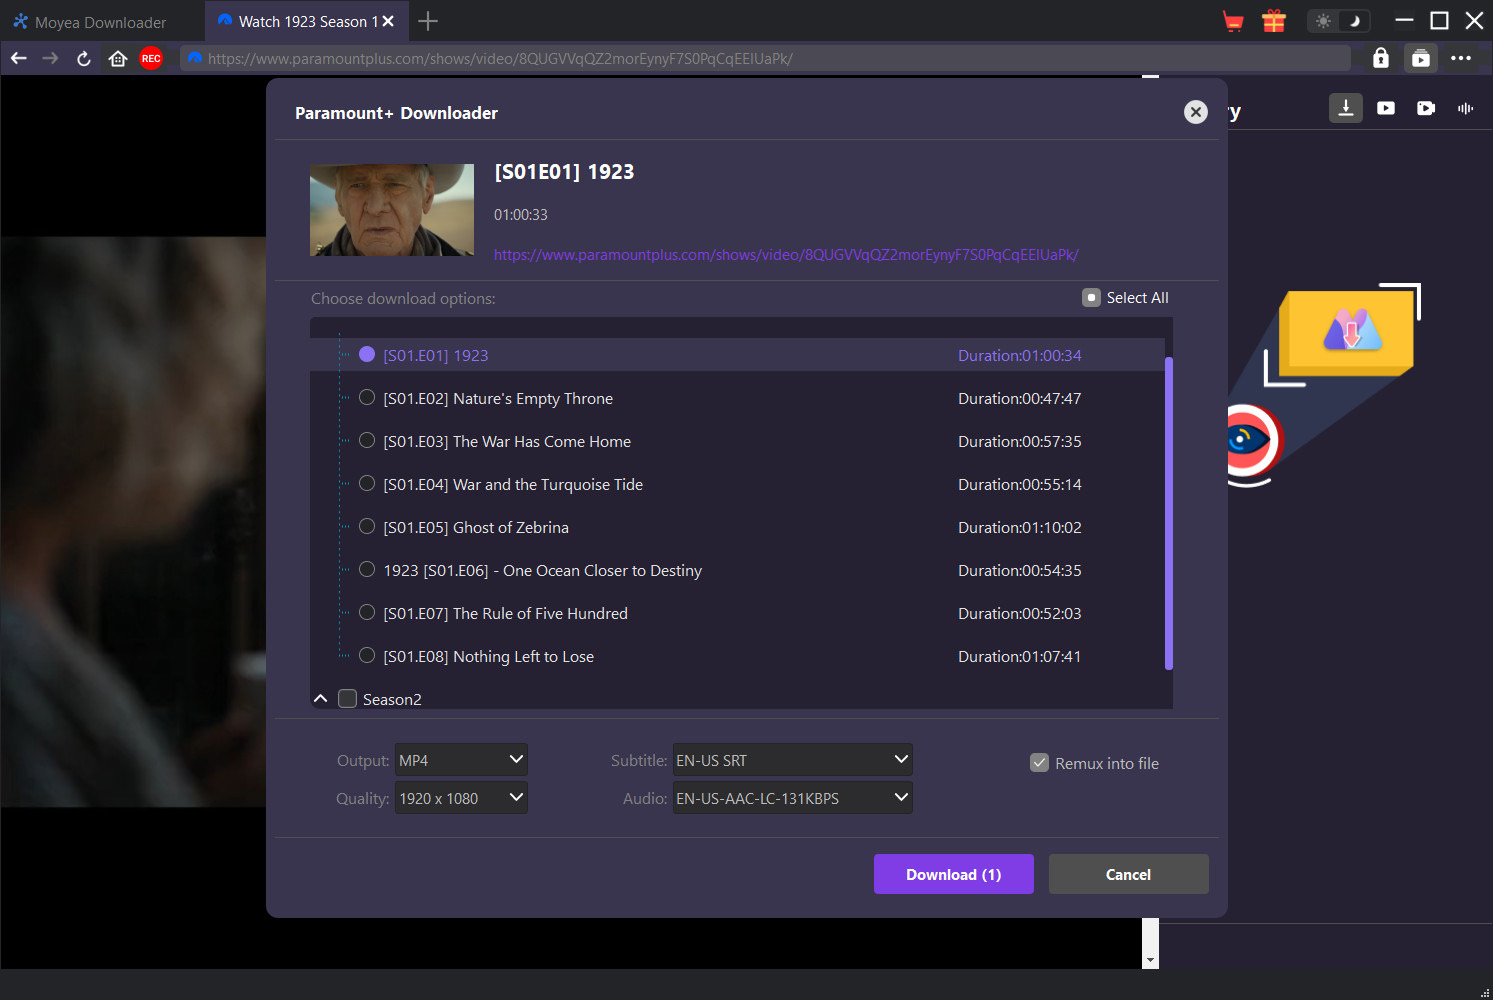Select episode One Ocean Closer to Destiny
1493x1000 pixels.
pyautogui.click(x=367, y=569)
